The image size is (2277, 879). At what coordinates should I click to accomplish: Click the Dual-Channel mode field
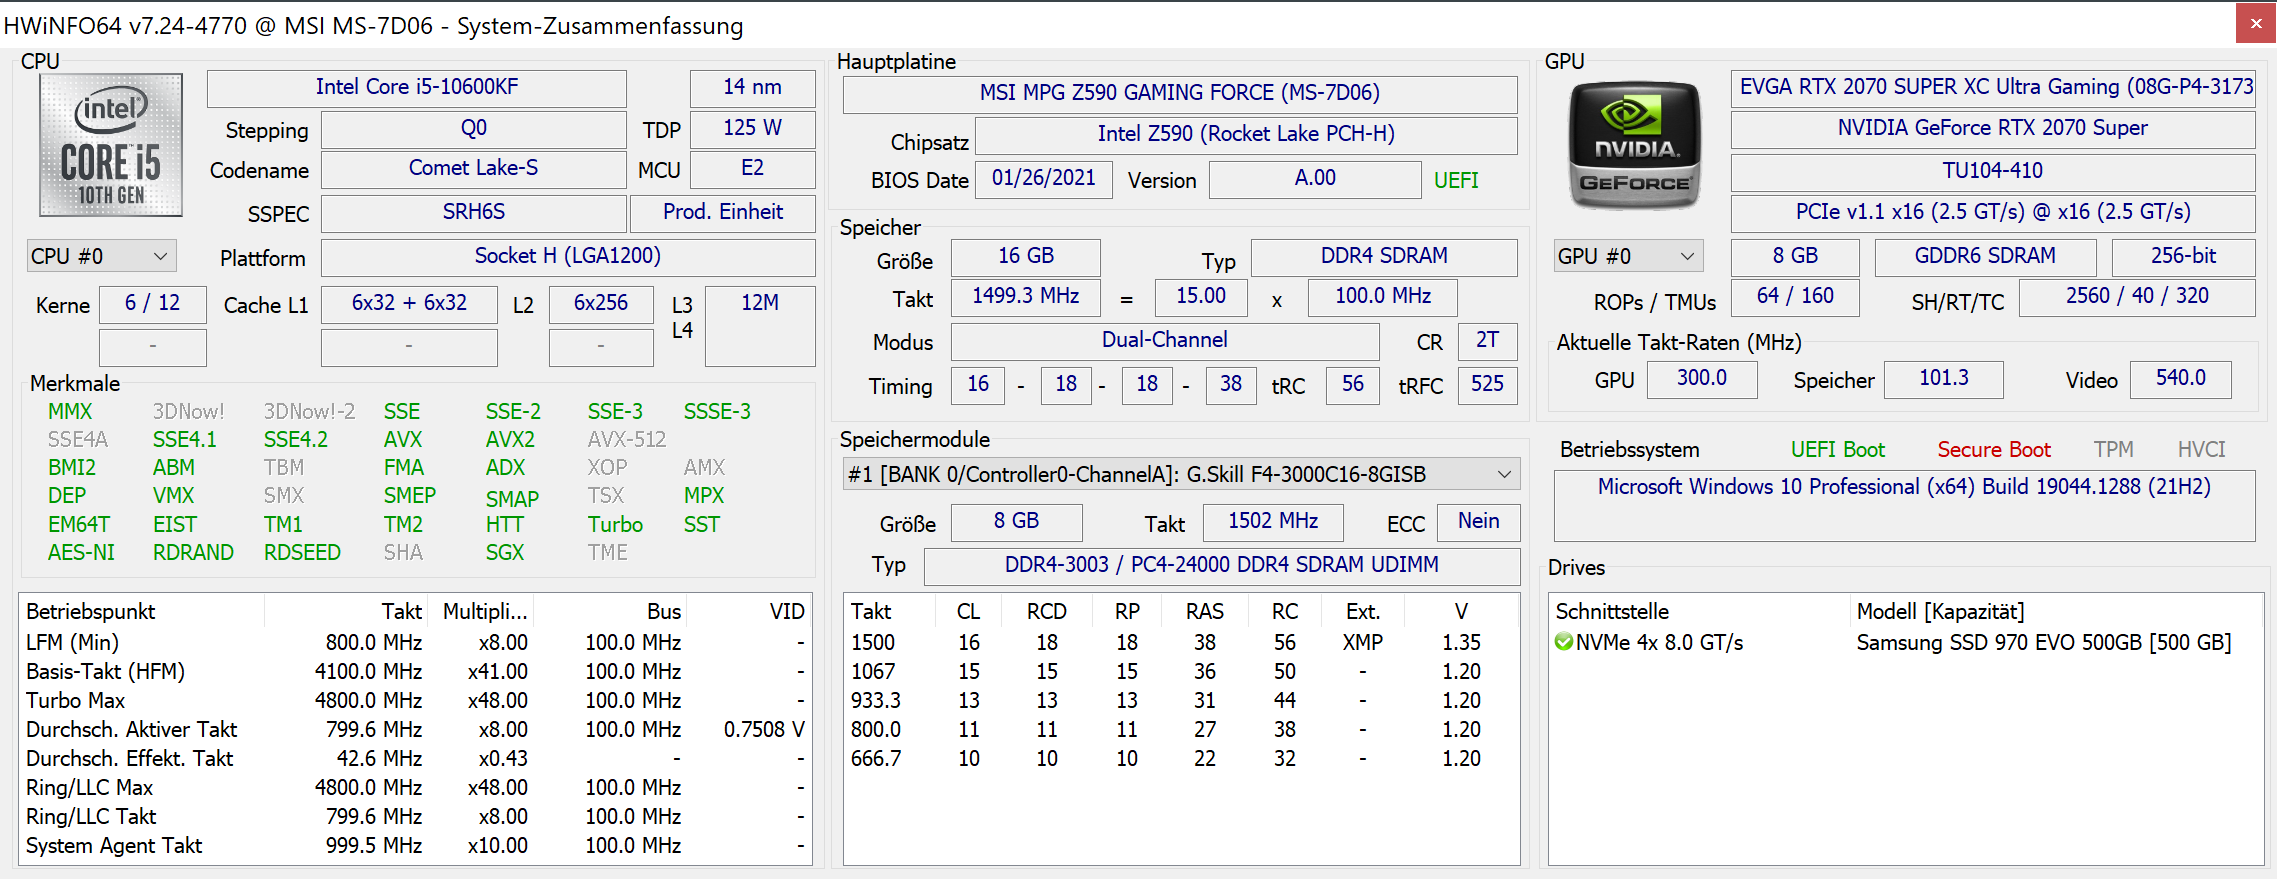click(x=1165, y=340)
